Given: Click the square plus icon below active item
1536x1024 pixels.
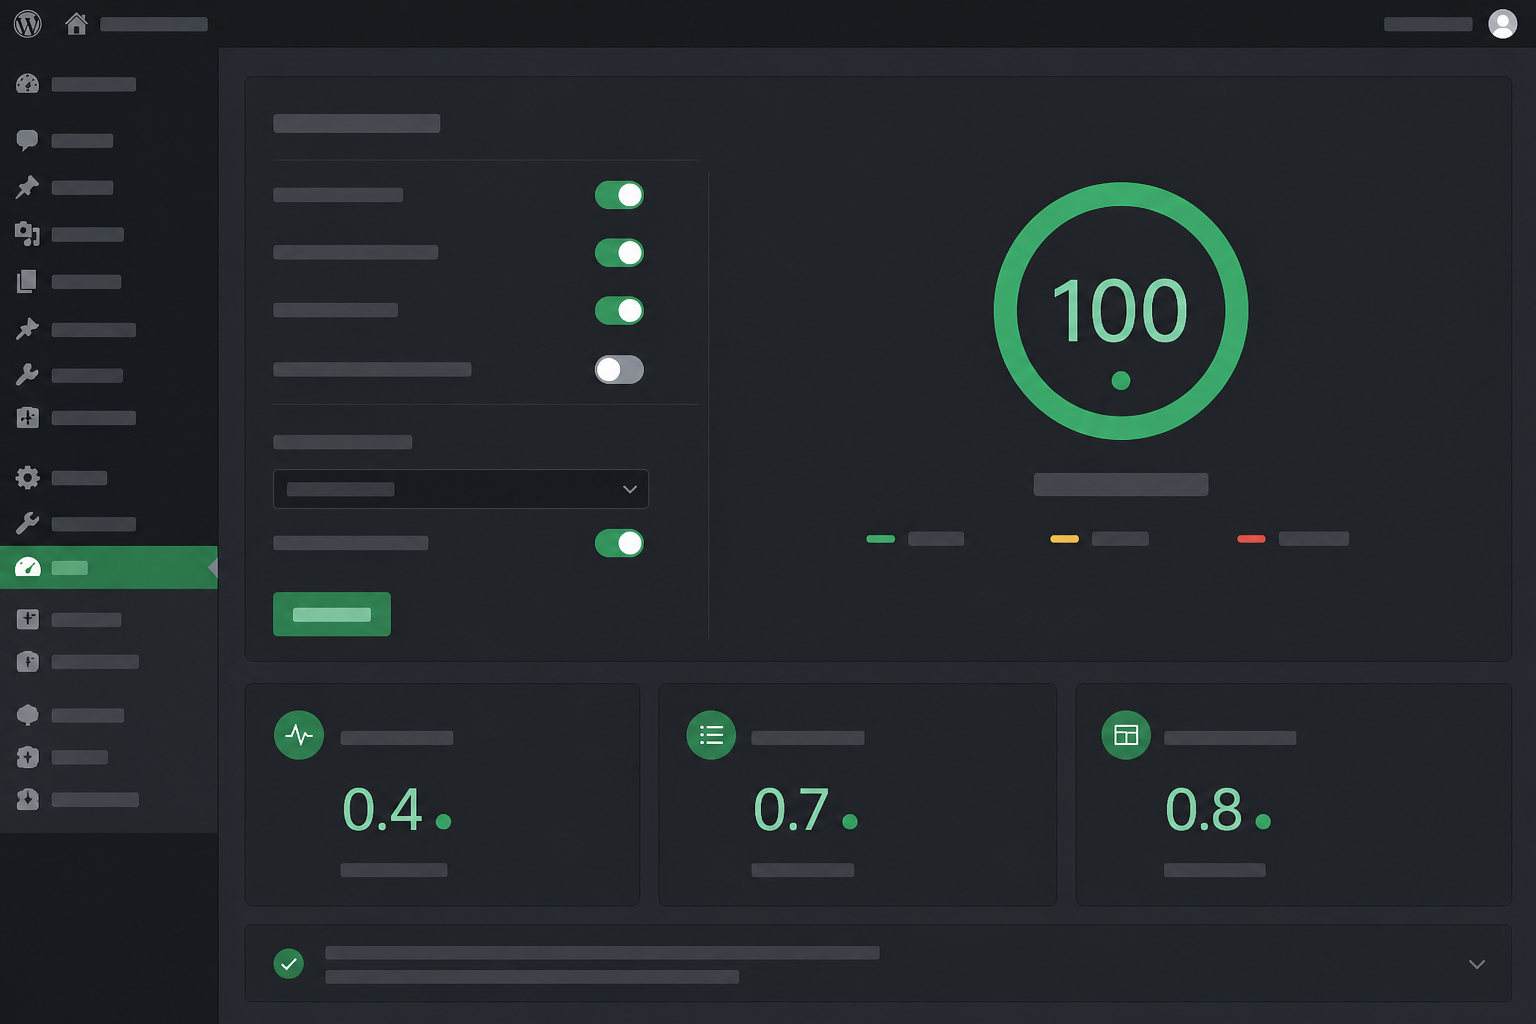Looking at the screenshot, I should (28, 619).
